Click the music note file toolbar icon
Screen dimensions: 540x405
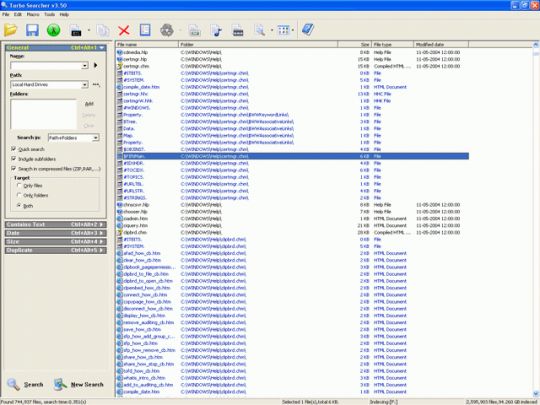pyautogui.click(x=217, y=31)
